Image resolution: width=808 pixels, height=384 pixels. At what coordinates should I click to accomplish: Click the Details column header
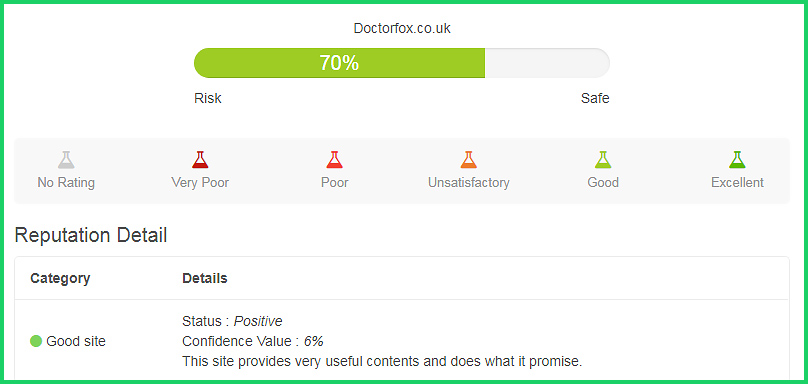click(x=205, y=278)
